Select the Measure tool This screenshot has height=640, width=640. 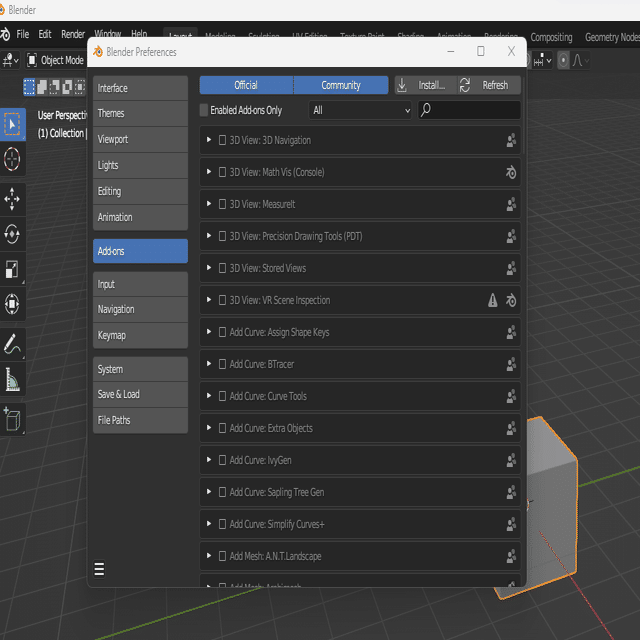tap(12, 379)
